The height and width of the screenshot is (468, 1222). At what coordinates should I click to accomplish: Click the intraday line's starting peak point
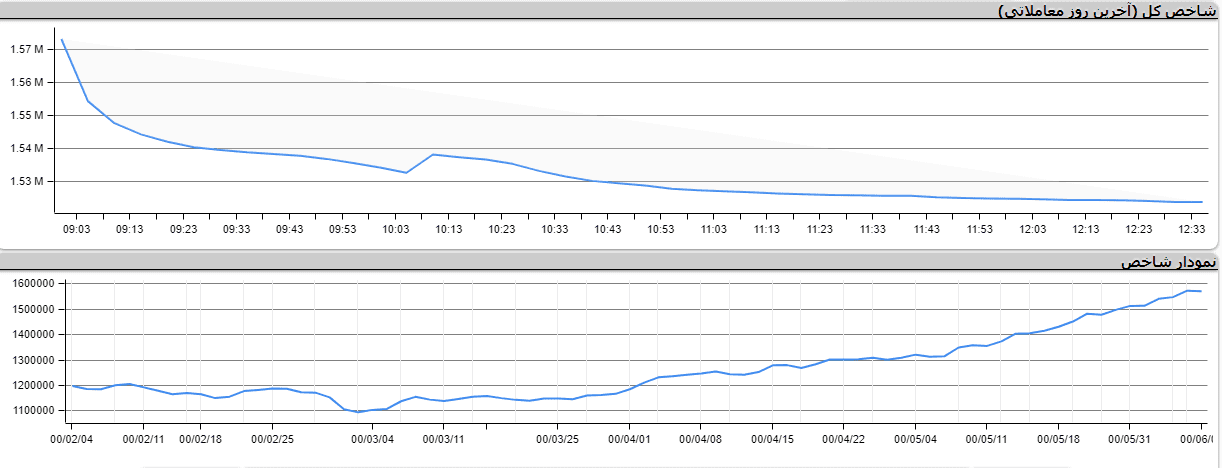[x=62, y=40]
